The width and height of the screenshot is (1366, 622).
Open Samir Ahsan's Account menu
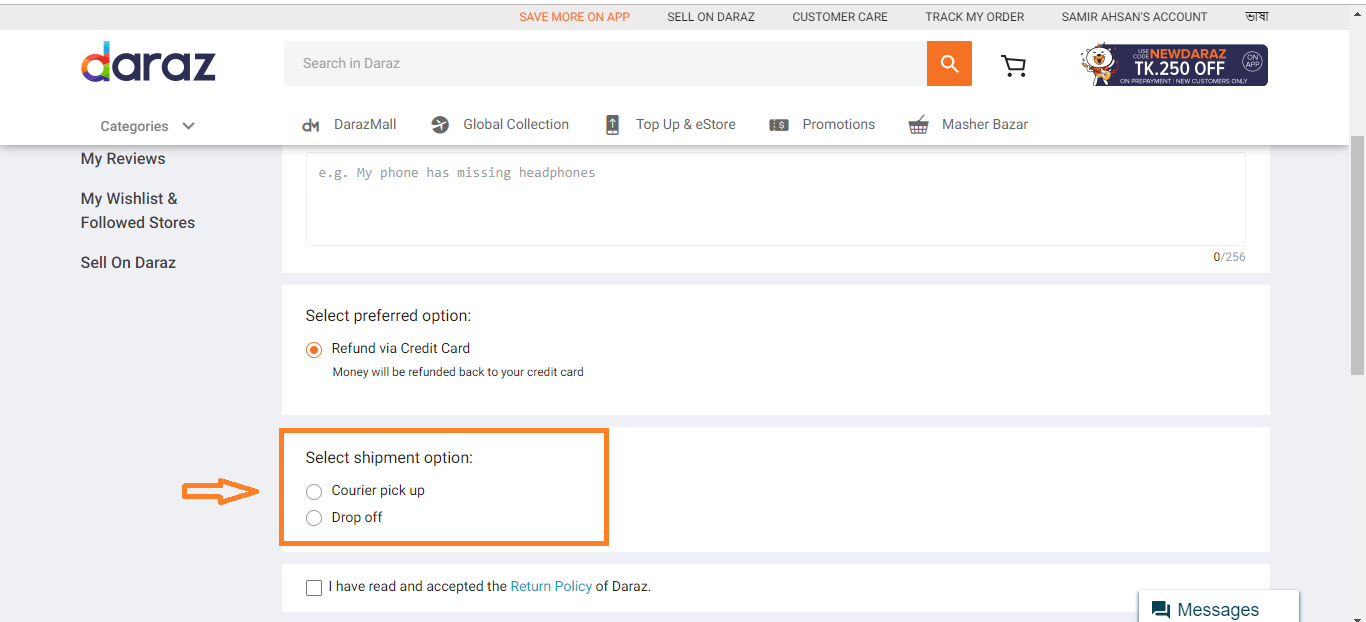tap(1134, 17)
